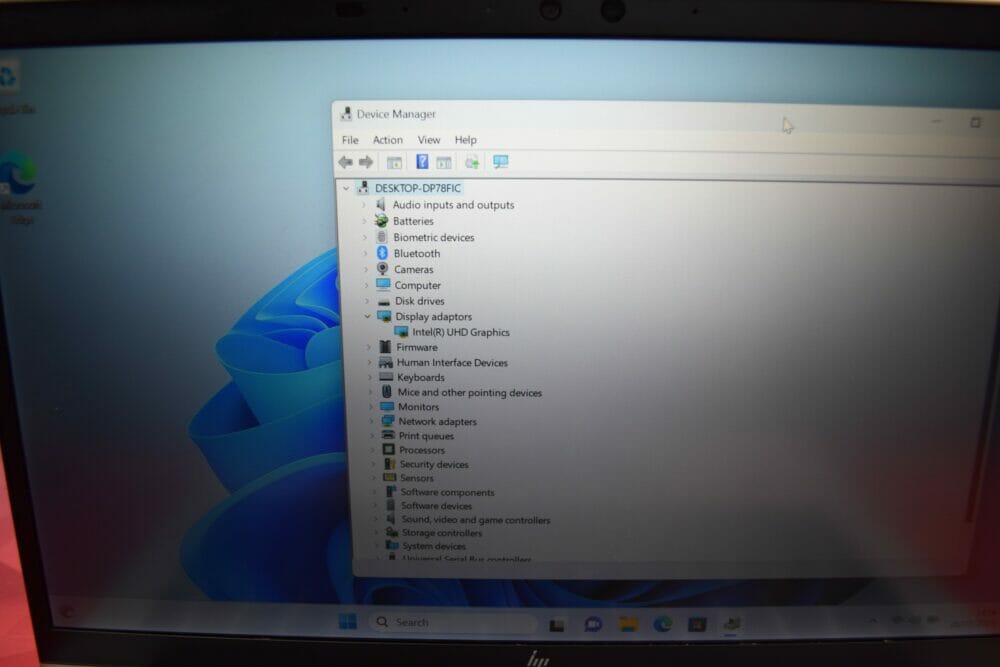Image resolution: width=1000 pixels, height=667 pixels.
Task: Toggle the action pane toolbar icon
Action: pyautogui.click(x=444, y=163)
